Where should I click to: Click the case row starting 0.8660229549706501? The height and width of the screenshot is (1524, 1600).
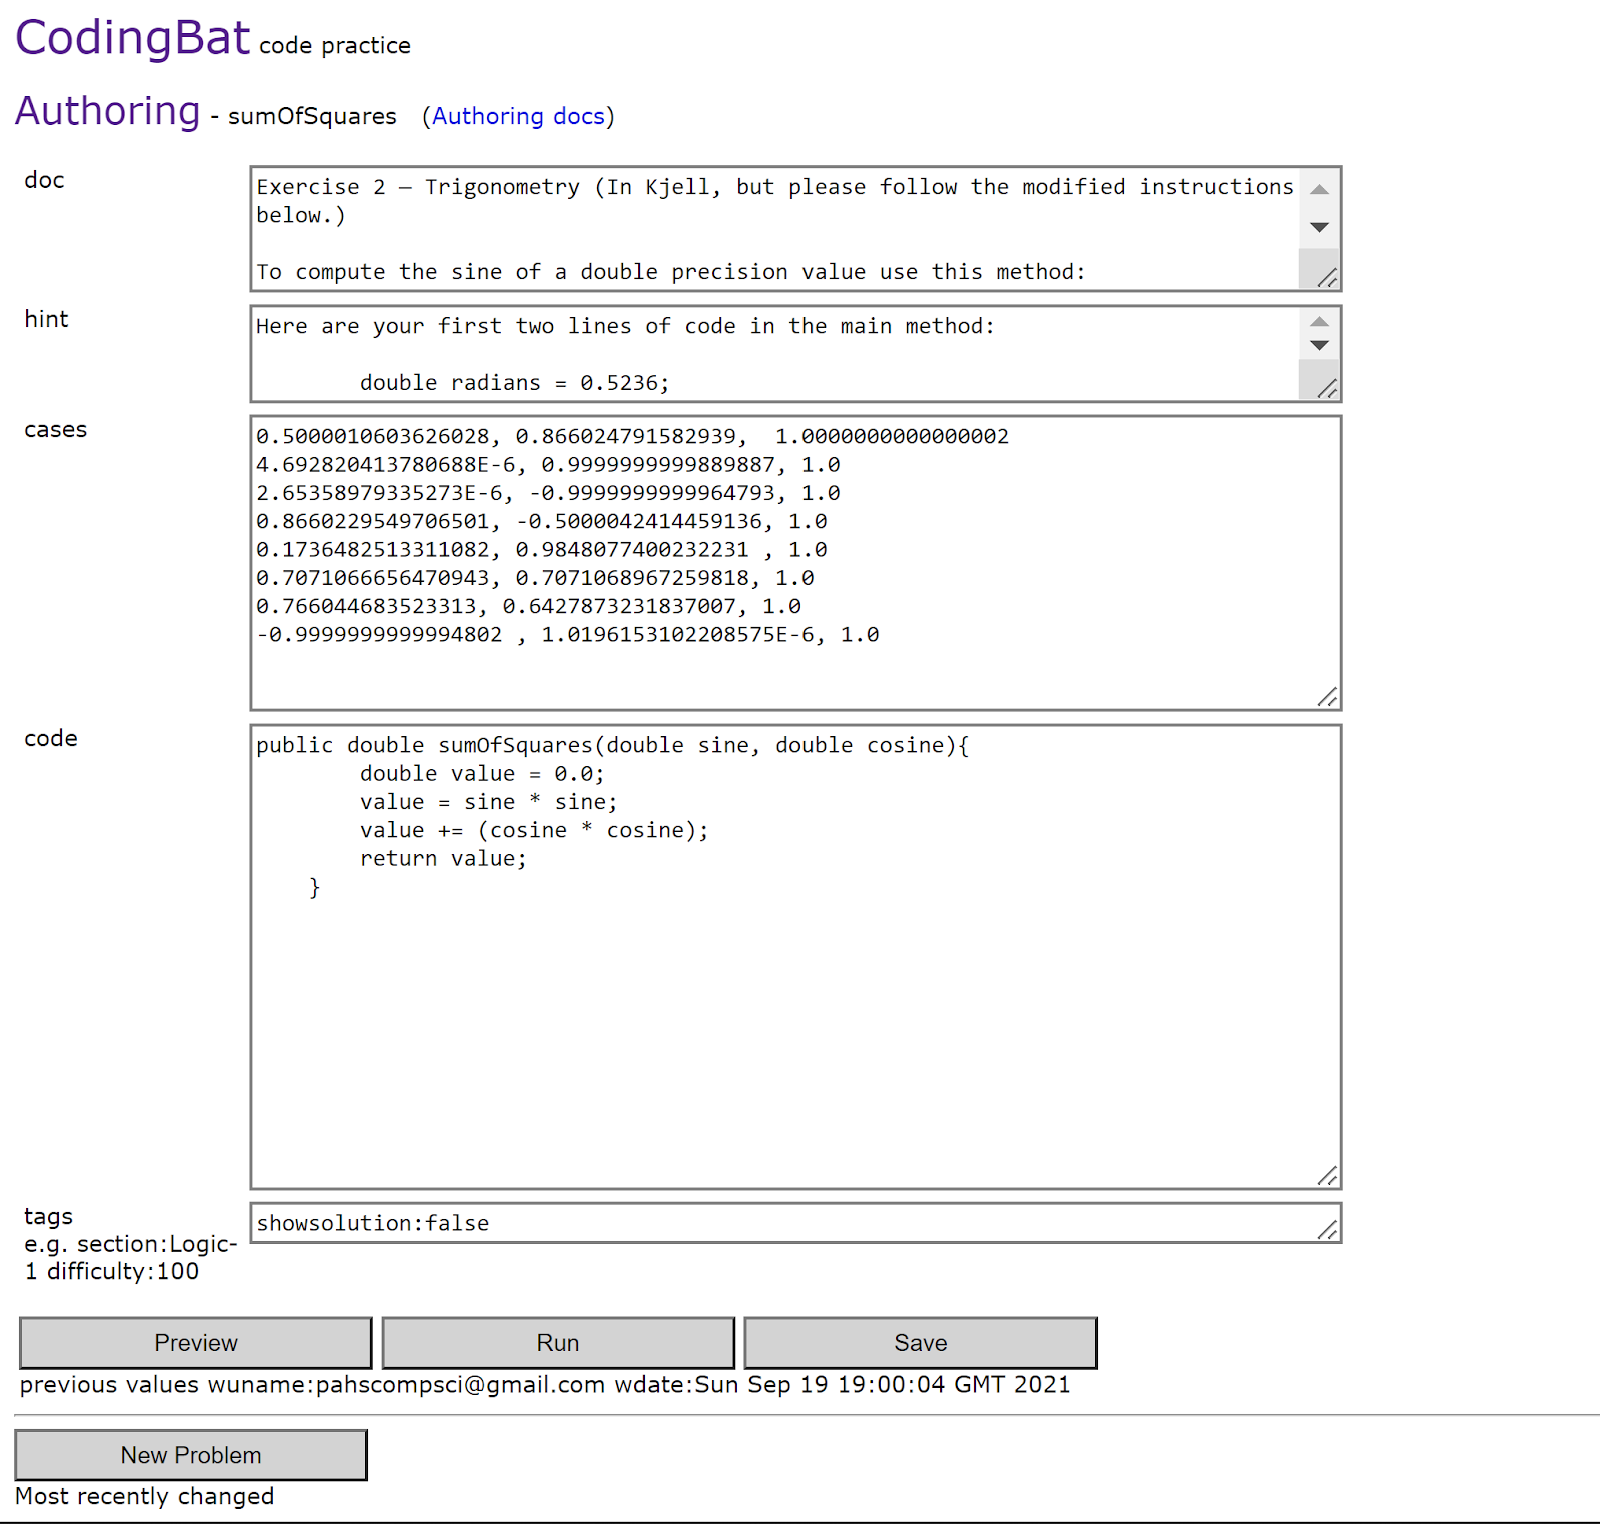point(541,521)
